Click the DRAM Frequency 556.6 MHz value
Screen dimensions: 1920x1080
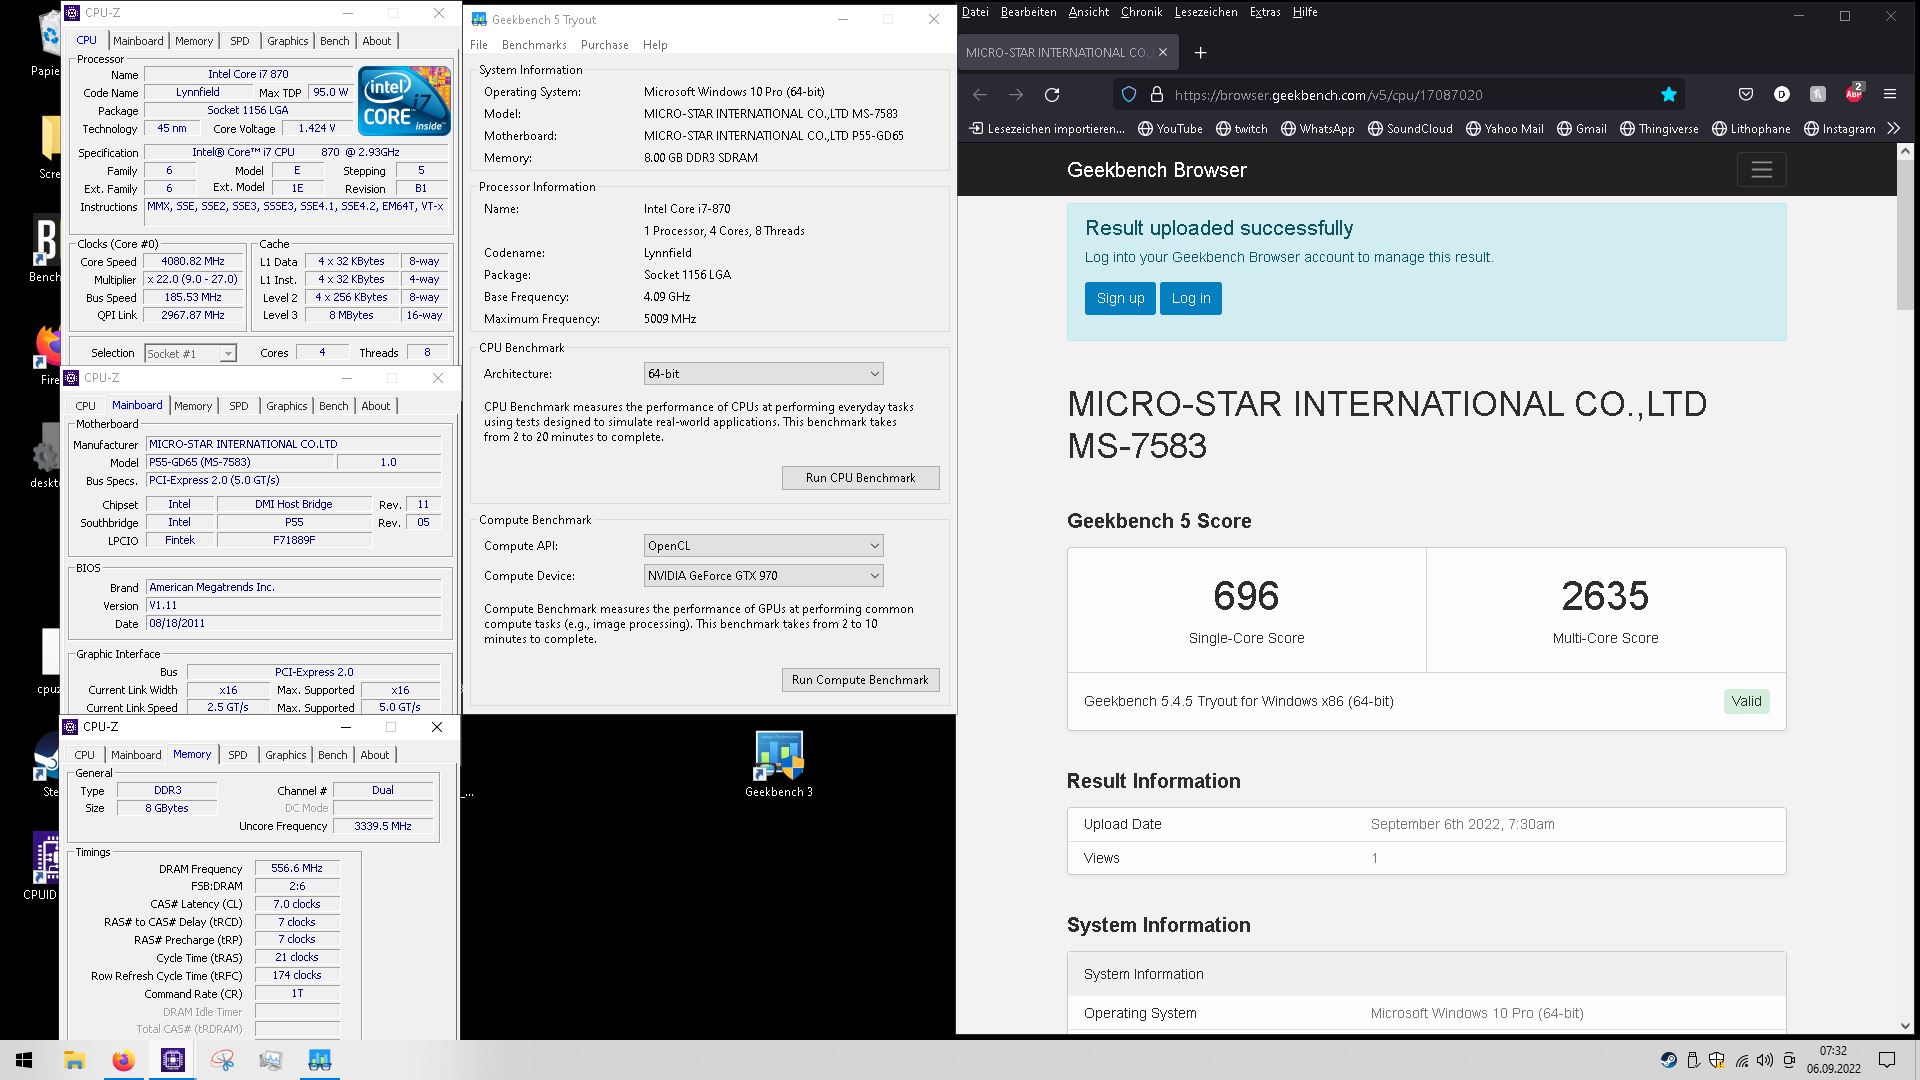tap(297, 869)
